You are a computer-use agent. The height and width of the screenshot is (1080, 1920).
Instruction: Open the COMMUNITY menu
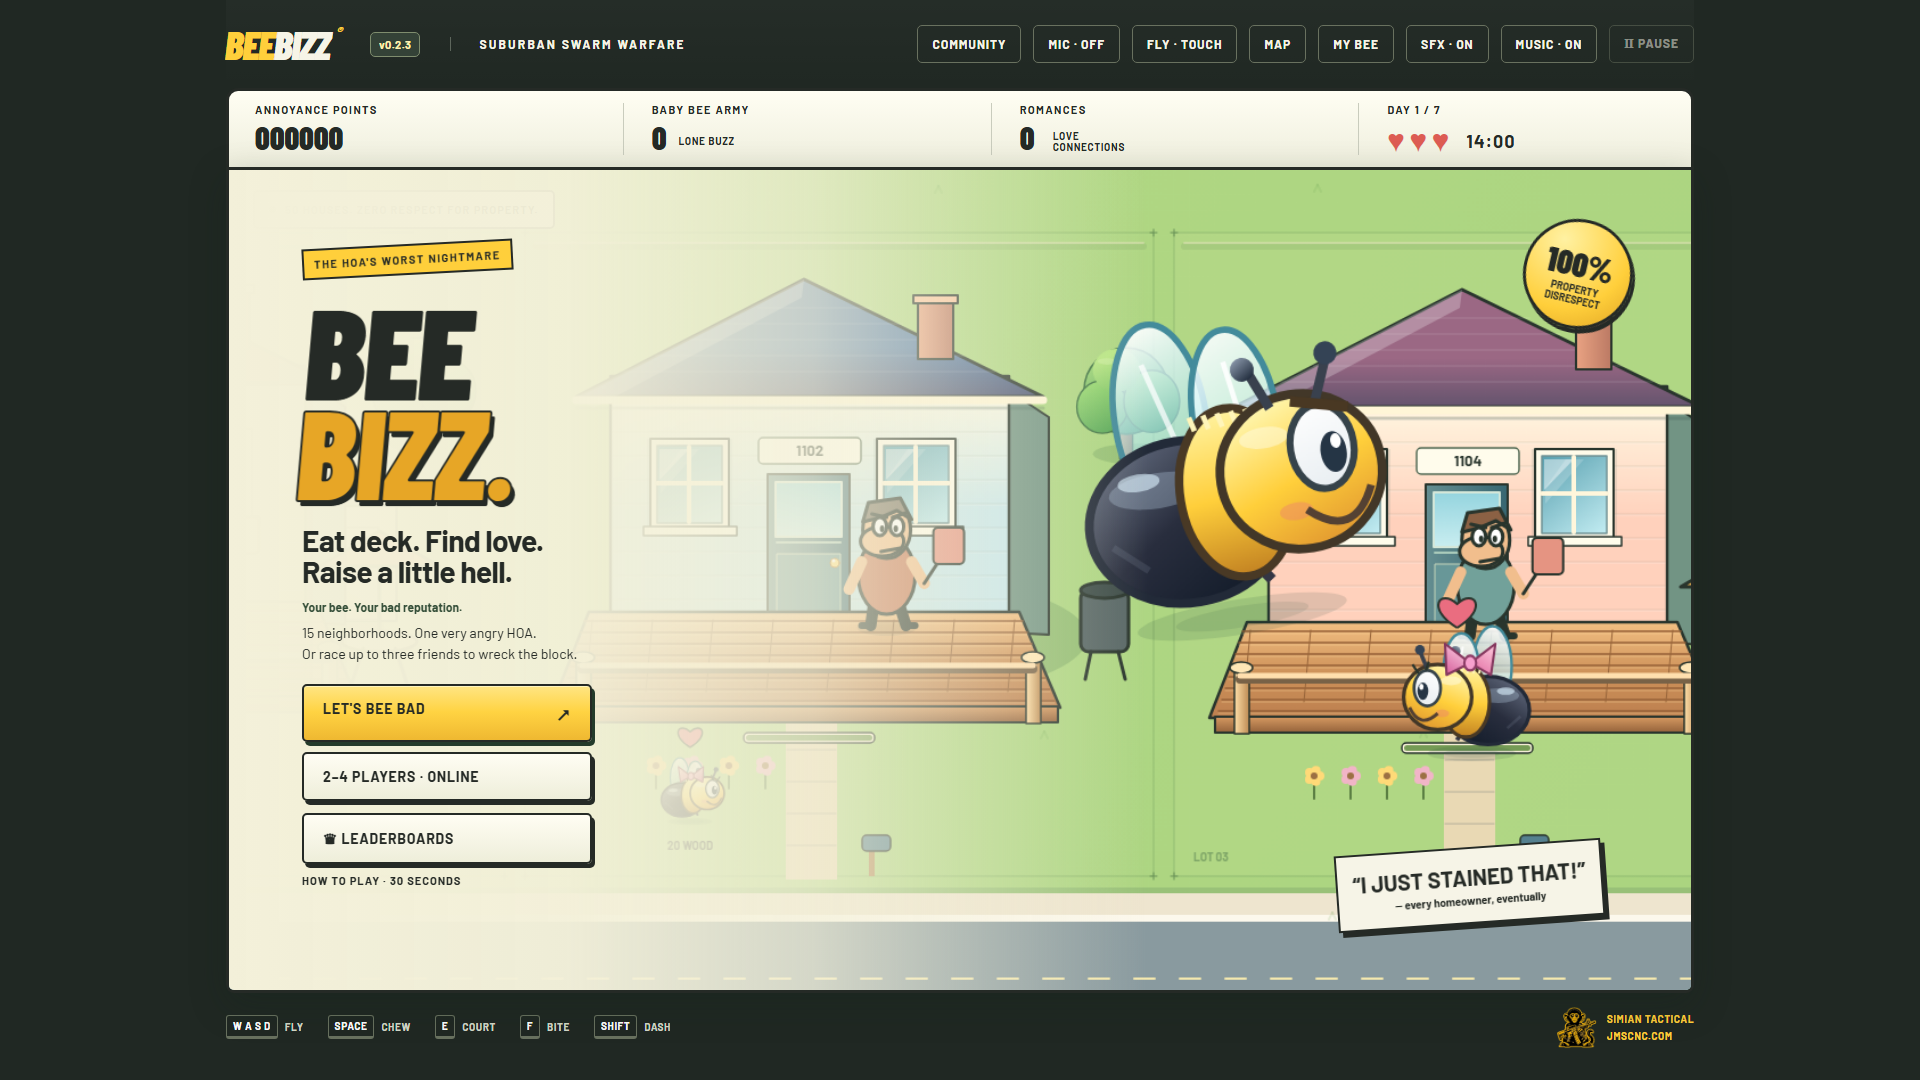click(969, 44)
